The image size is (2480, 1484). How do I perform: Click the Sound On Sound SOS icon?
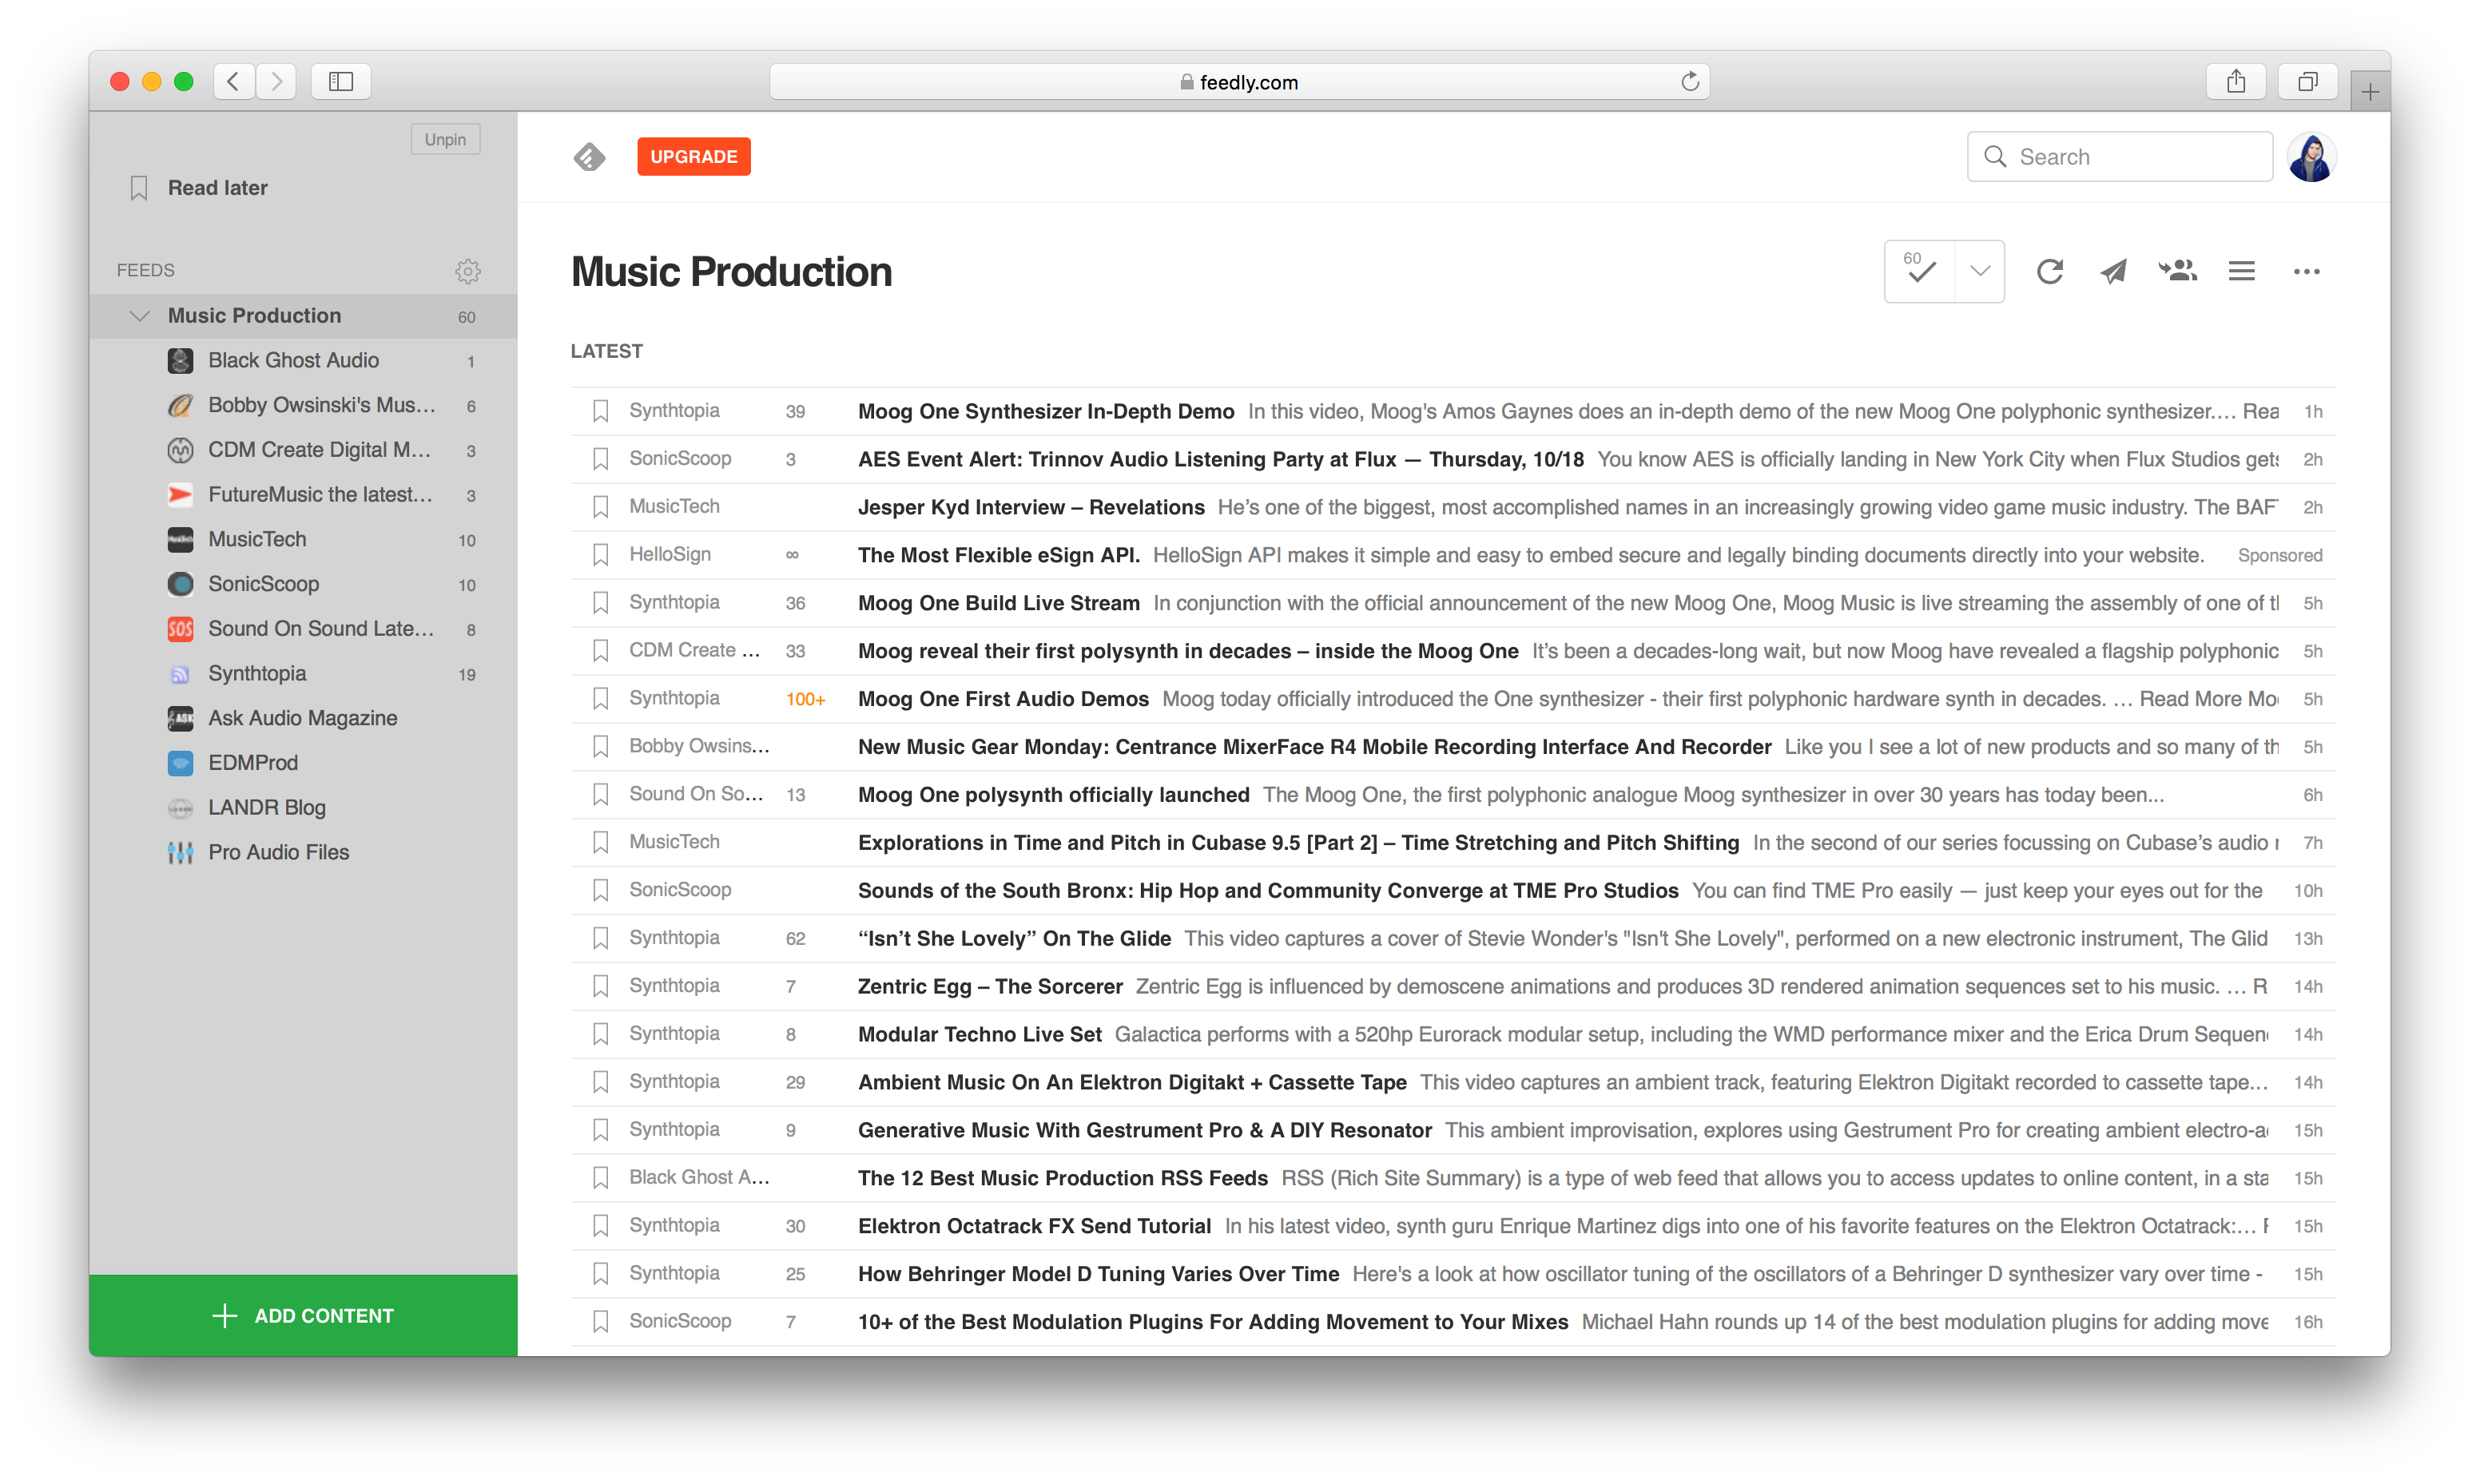(180, 629)
